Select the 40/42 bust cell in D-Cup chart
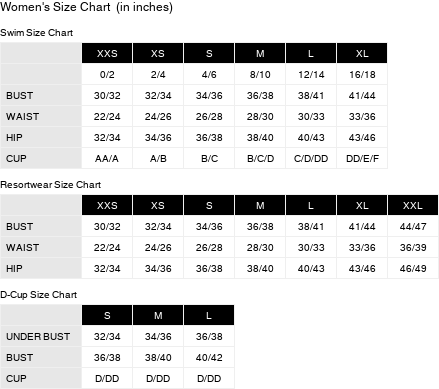 209,357
